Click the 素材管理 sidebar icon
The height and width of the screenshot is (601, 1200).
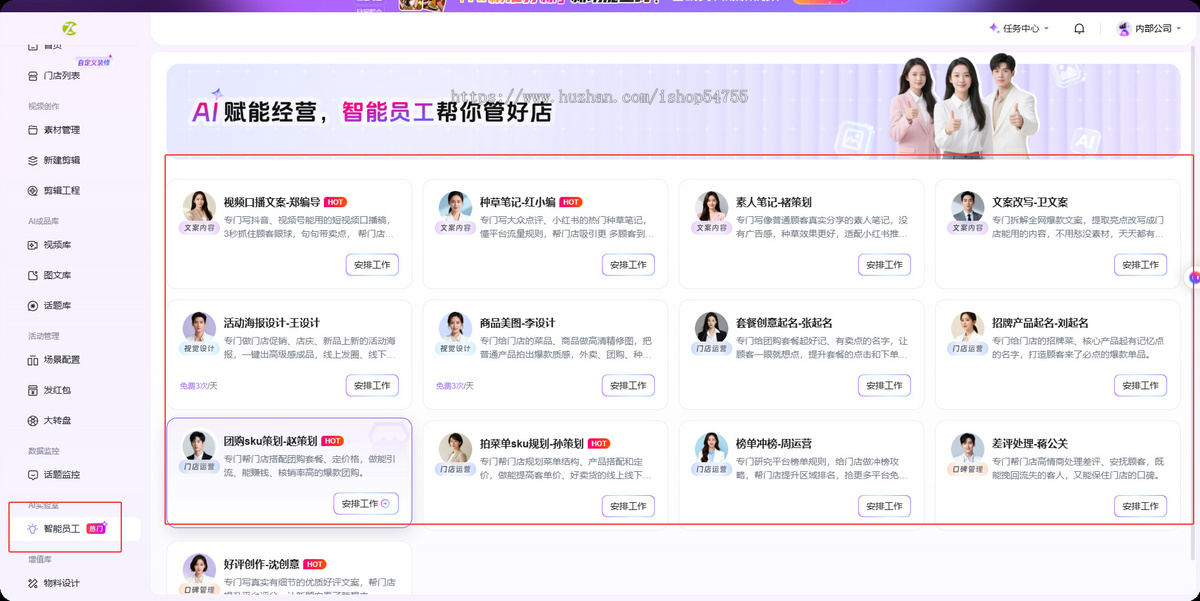tap(33, 130)
